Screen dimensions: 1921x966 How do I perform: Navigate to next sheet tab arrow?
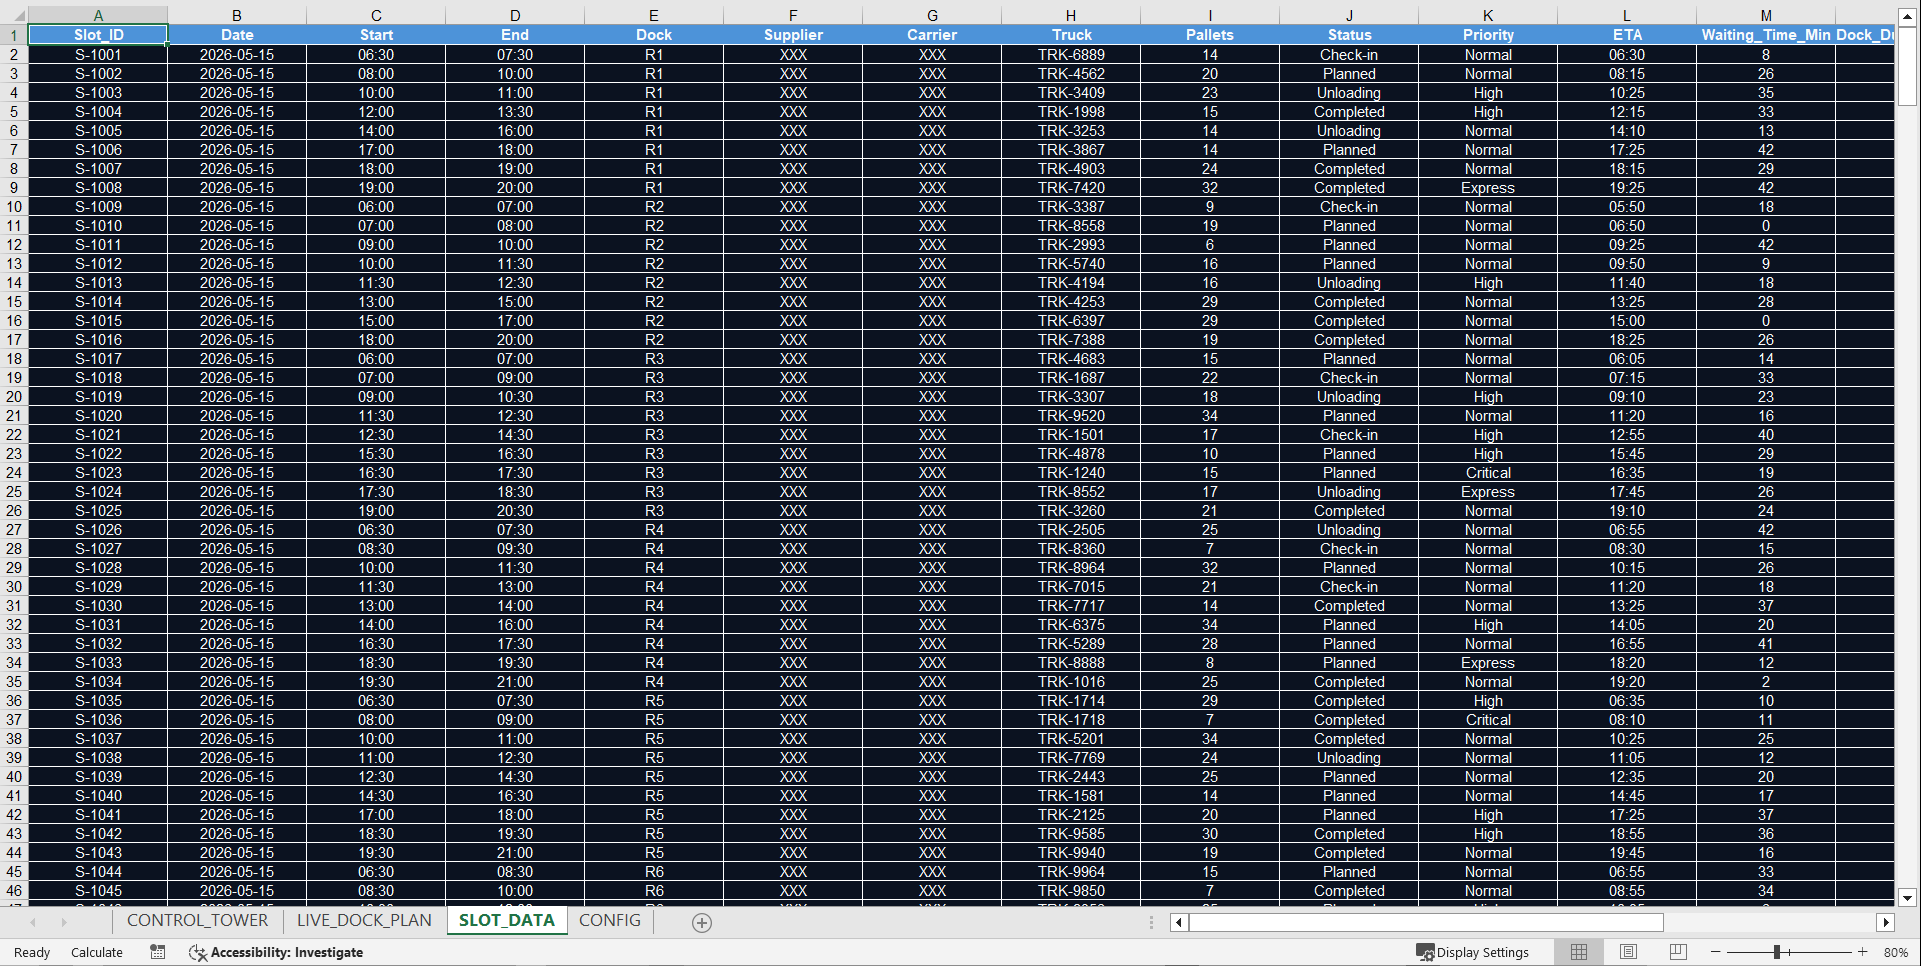pos(64,923)
